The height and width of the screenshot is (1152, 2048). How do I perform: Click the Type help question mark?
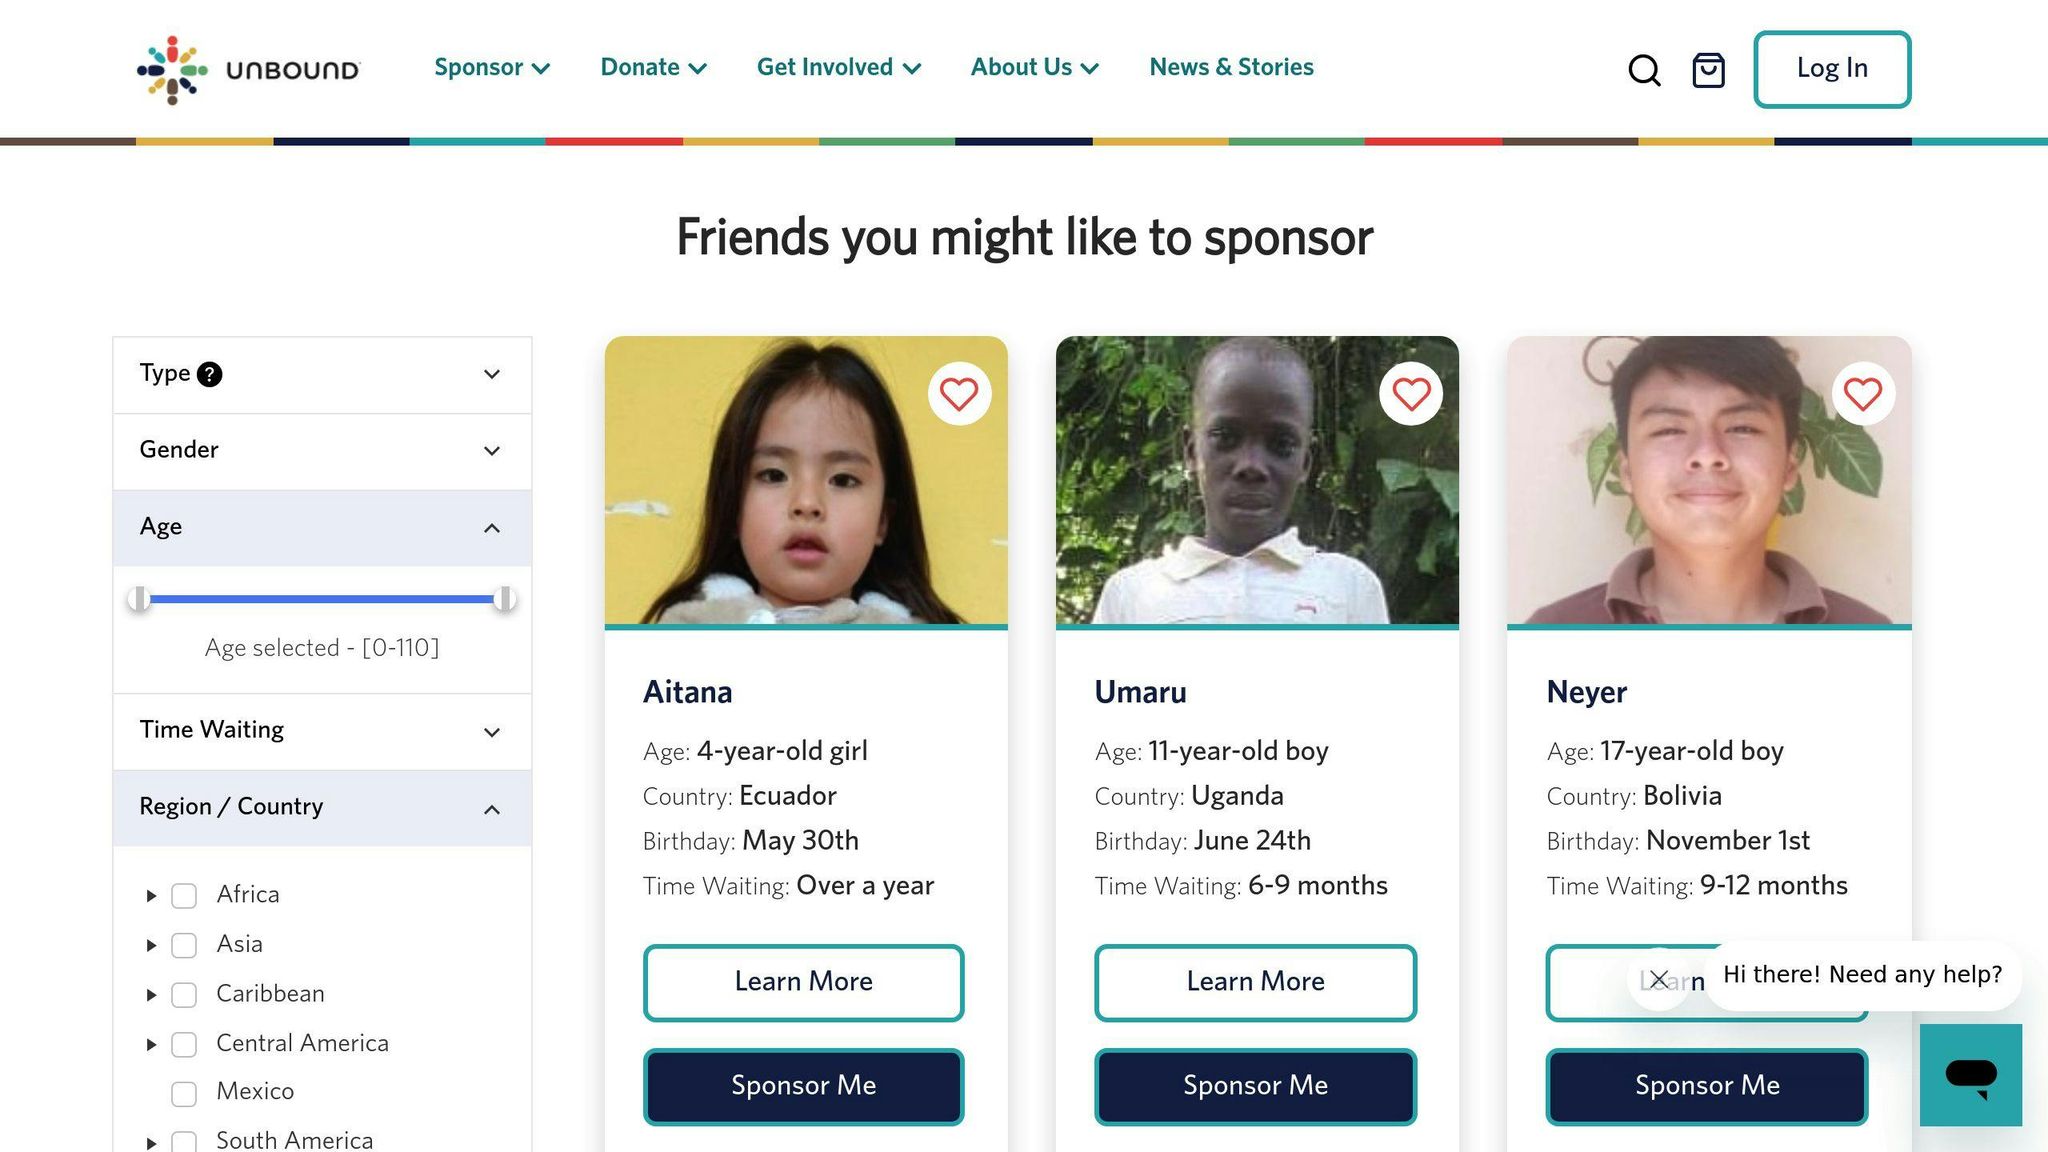pyautogui.click(x=209, y=374)
